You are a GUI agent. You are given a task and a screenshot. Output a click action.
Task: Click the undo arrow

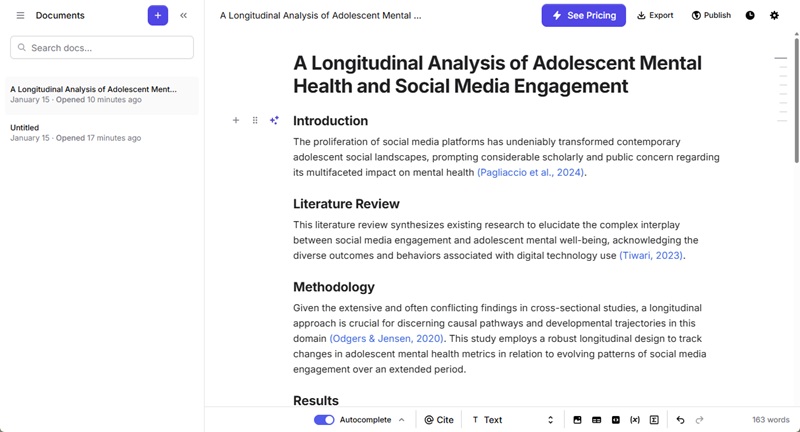pyautogui.click(x=680, y=420)
